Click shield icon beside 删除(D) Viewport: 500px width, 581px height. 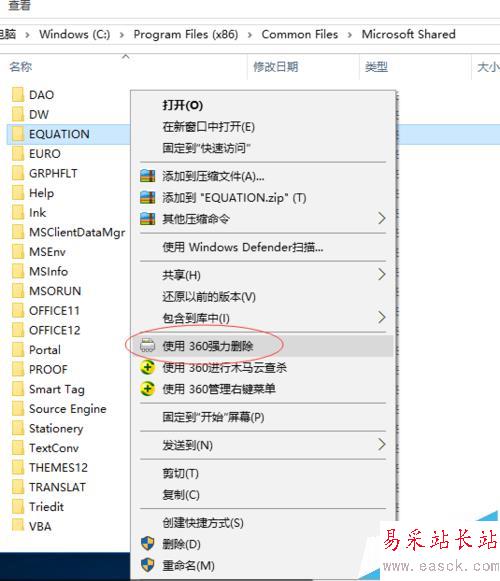[148, 544]
